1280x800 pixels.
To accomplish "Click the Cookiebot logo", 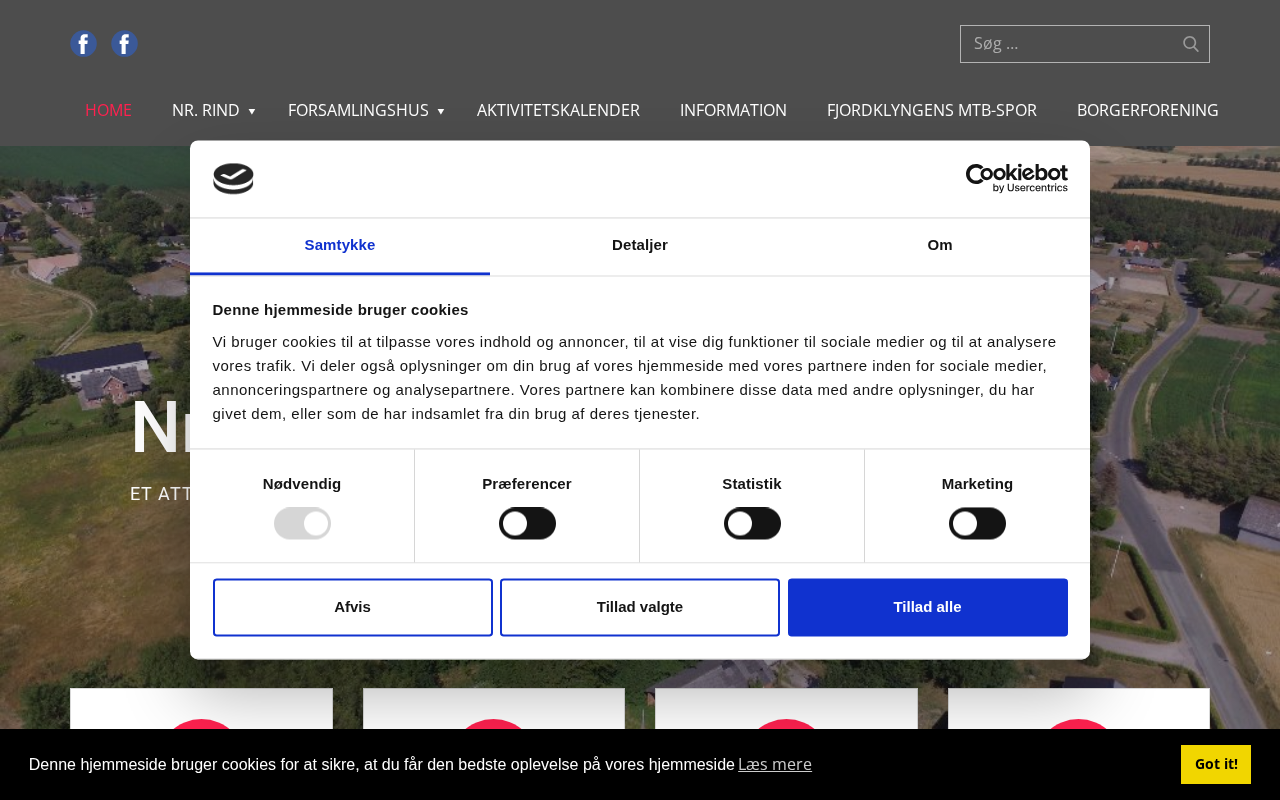I will tap(1016, 178).
